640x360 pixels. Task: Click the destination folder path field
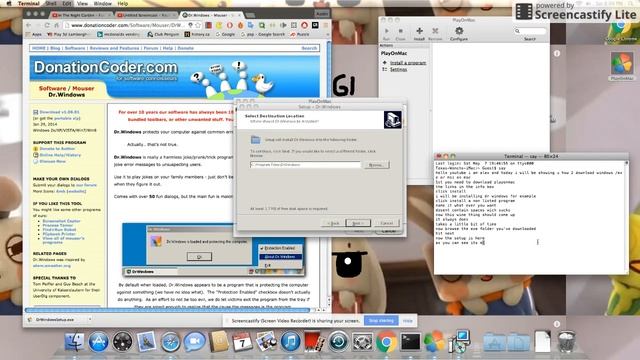pyautogui.click(x=305, y=164)
